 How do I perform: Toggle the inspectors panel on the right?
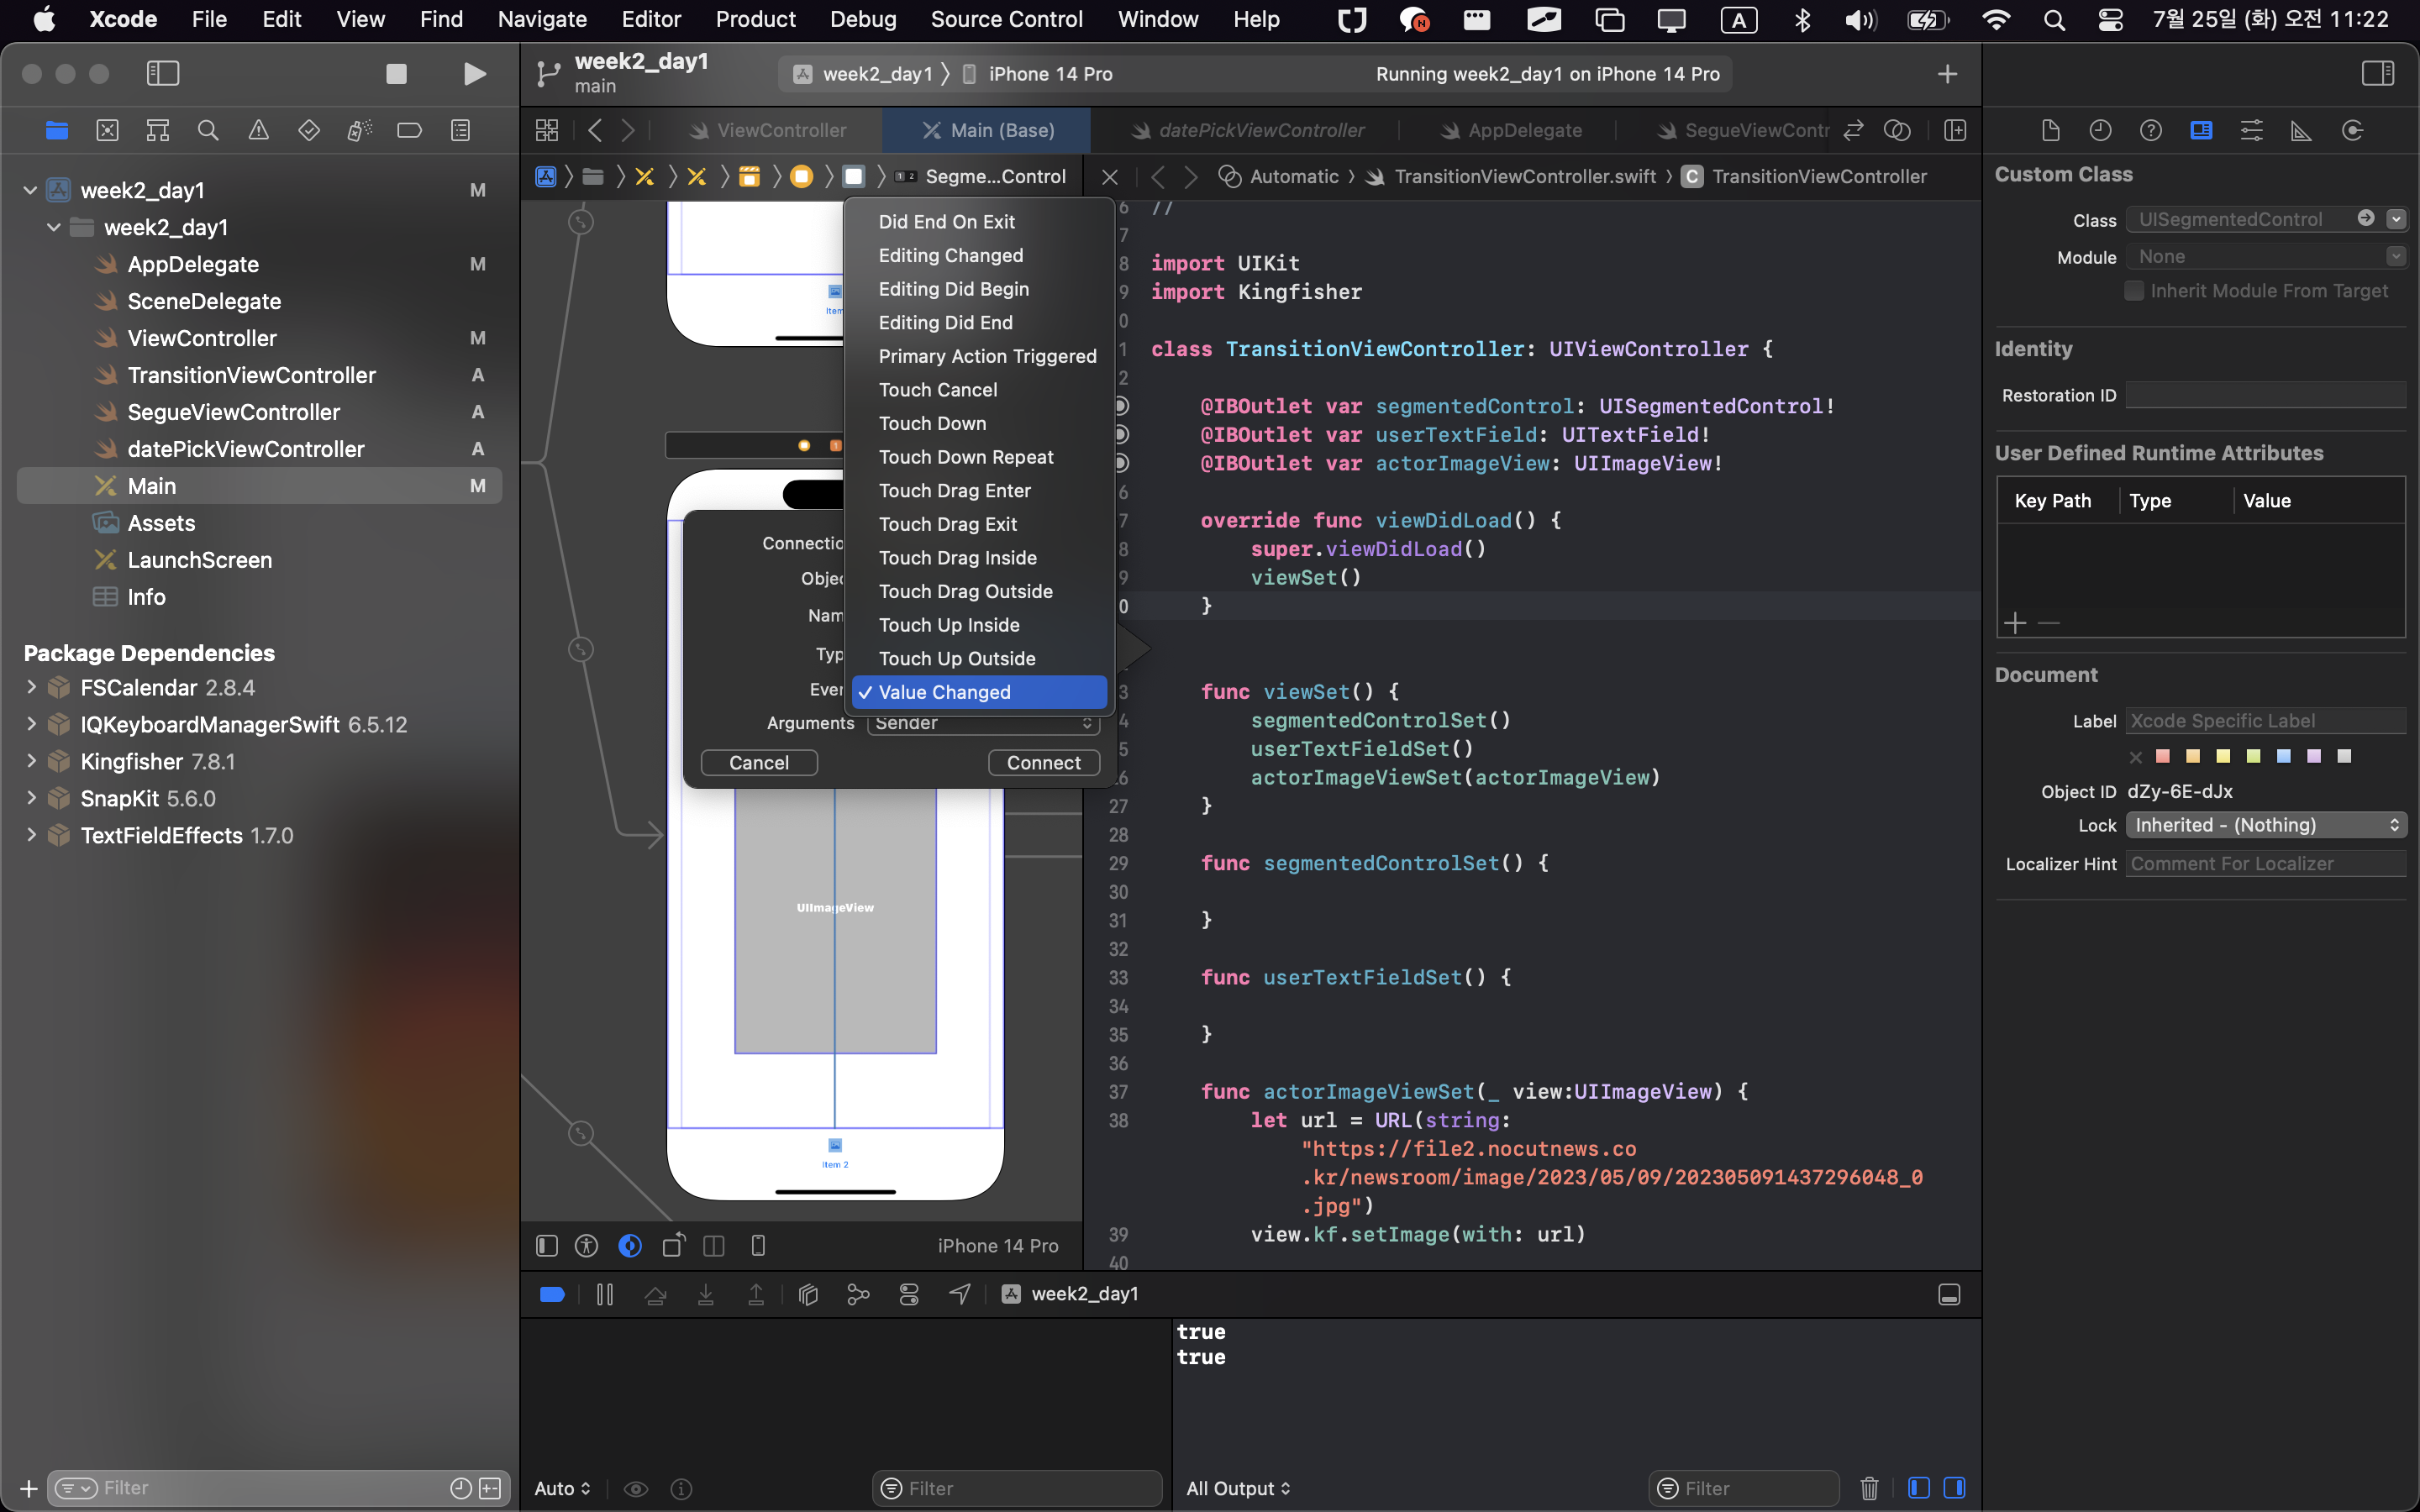tap(2378, 73)
